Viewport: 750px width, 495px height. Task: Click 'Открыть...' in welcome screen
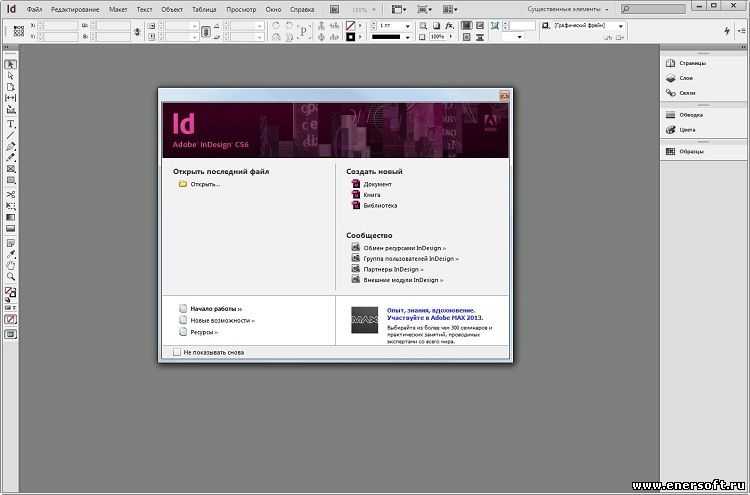pos(205,184)
